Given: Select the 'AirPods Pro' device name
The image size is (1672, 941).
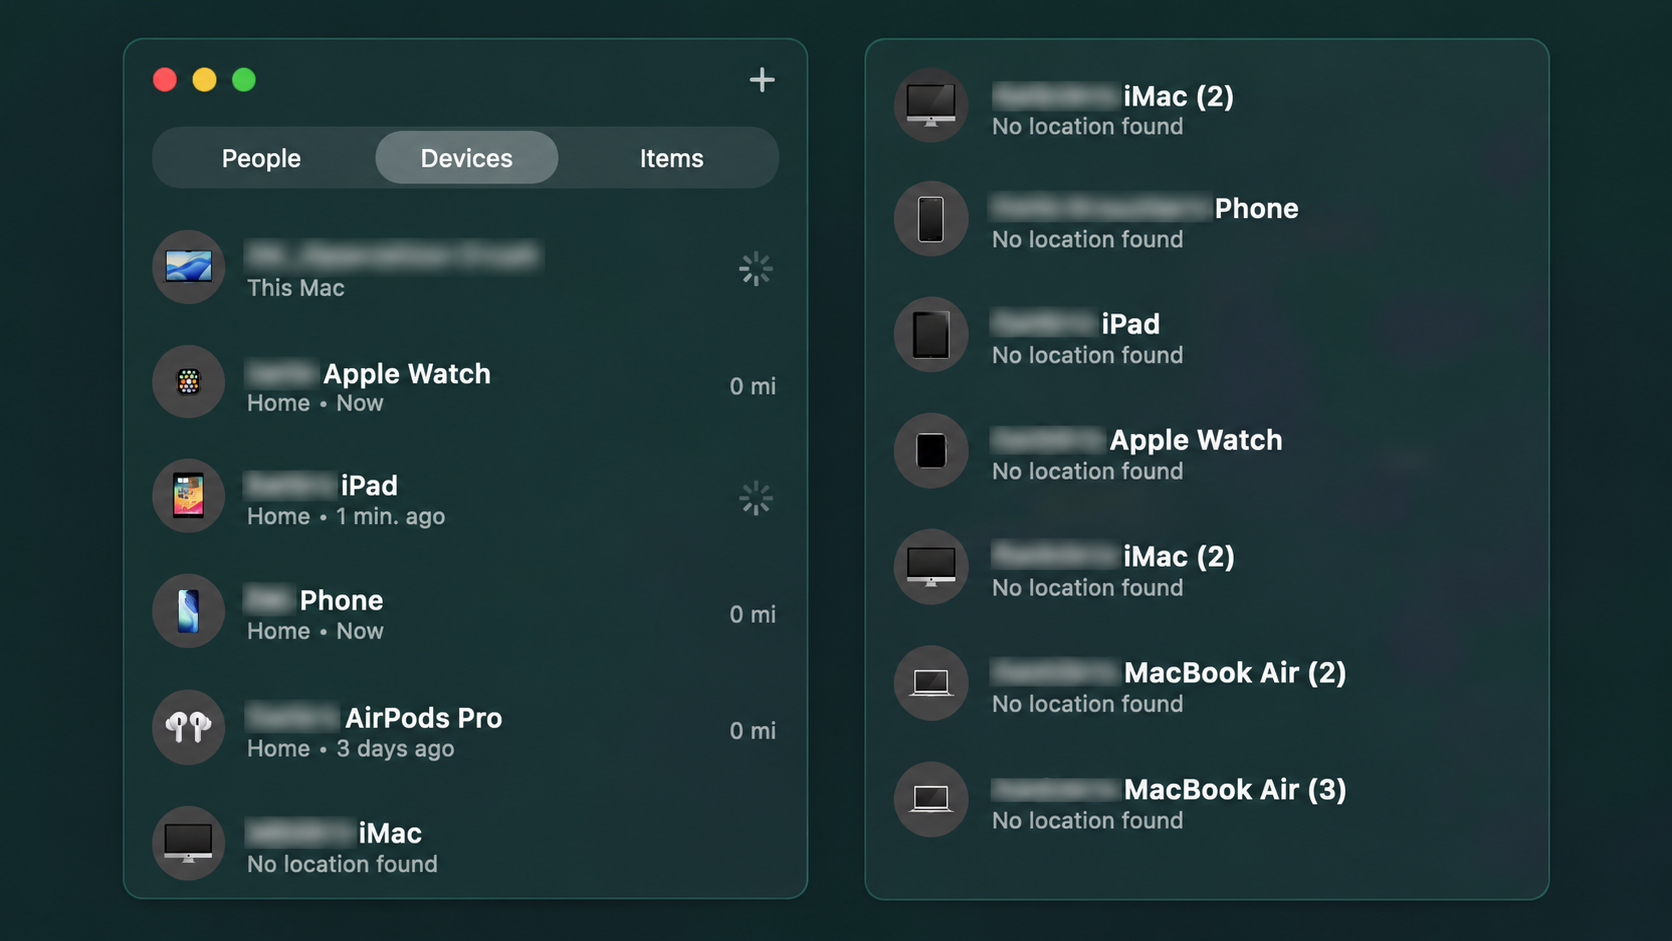Looking at the screenshot, I should pos(424,718).
